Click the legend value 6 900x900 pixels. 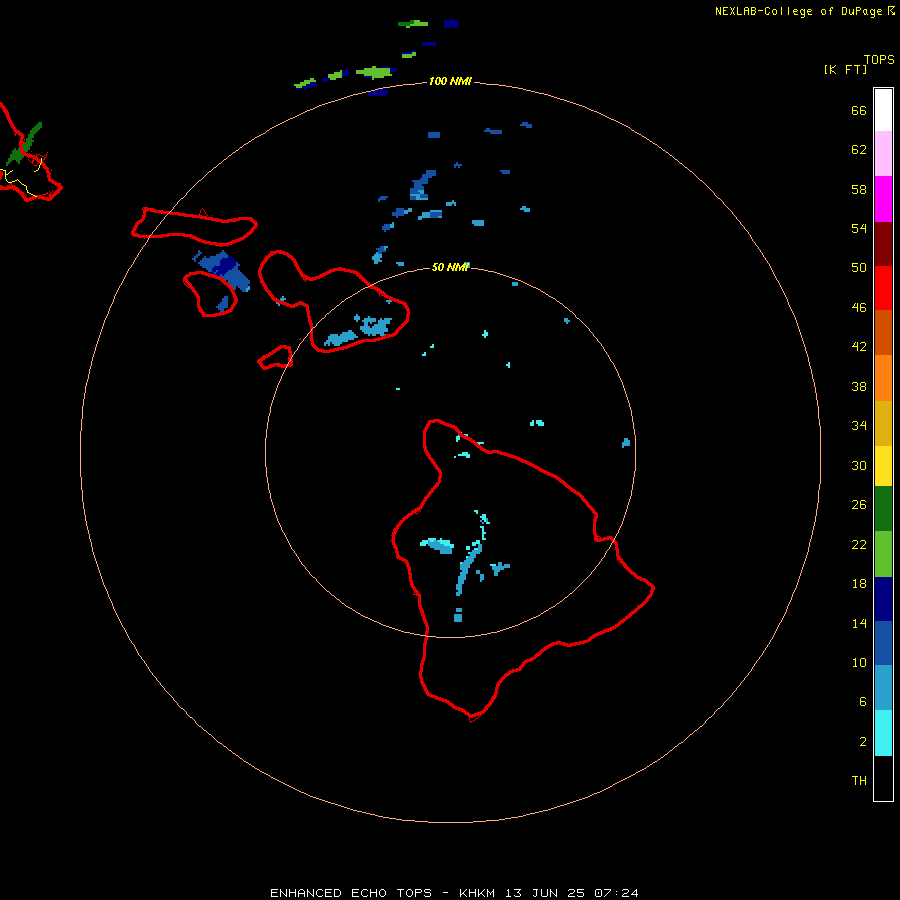[863, 702]
